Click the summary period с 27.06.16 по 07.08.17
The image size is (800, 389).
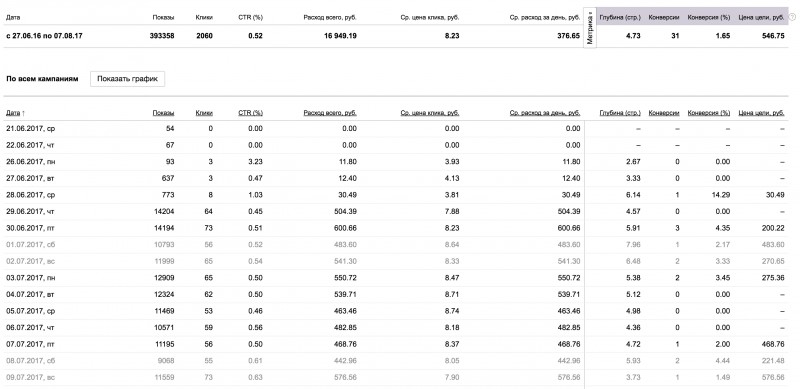(44, 36)
